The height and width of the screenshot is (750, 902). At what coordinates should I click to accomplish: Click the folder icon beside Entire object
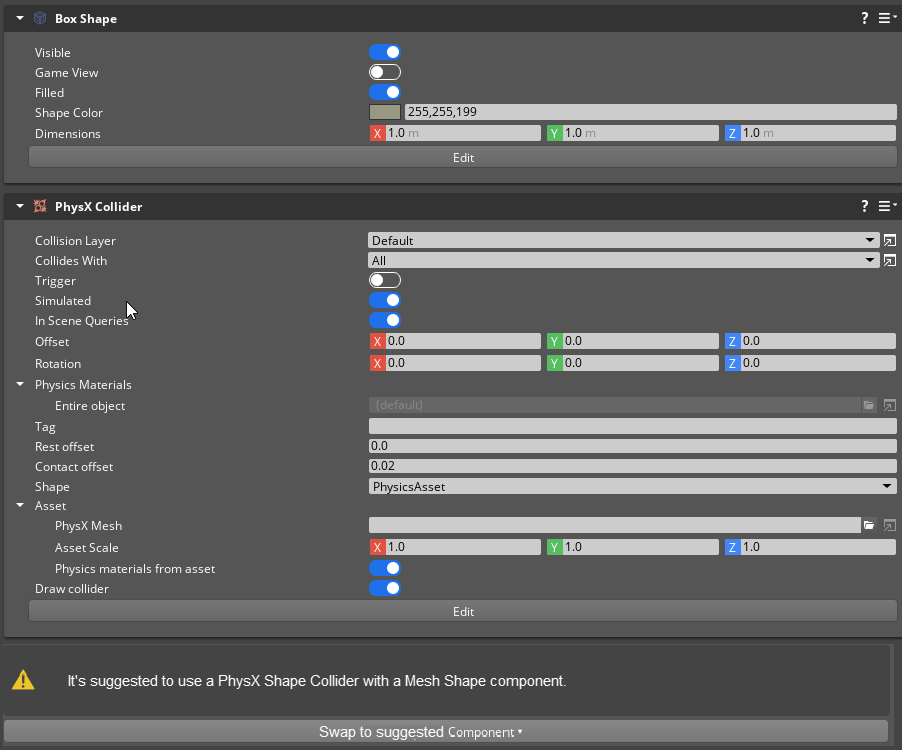[x=868, y=405]
